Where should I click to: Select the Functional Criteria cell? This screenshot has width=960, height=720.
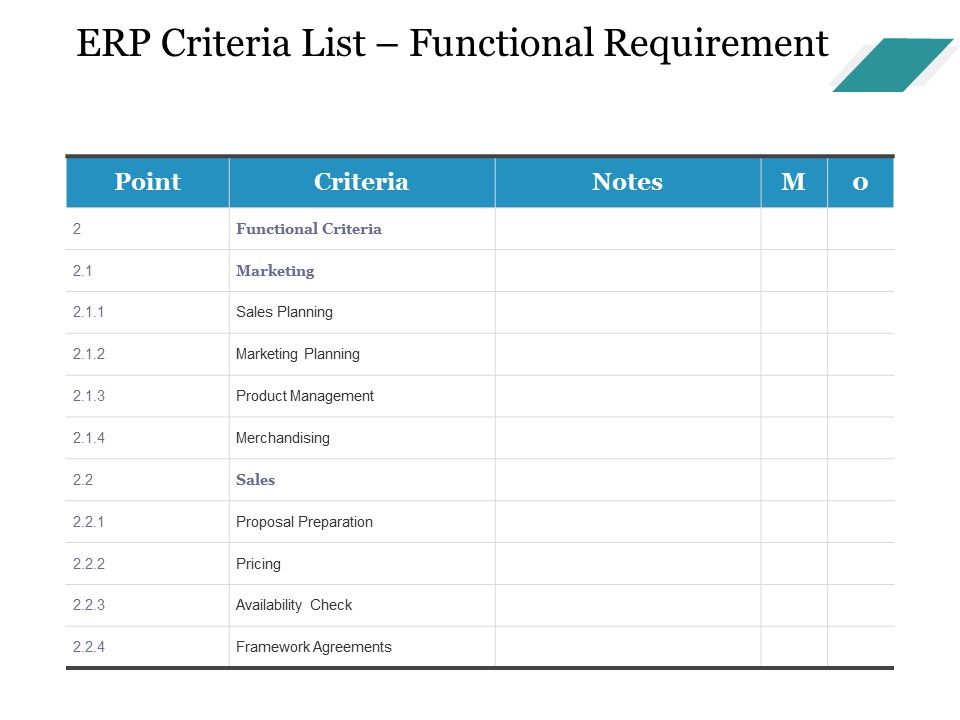coord(362,228)
